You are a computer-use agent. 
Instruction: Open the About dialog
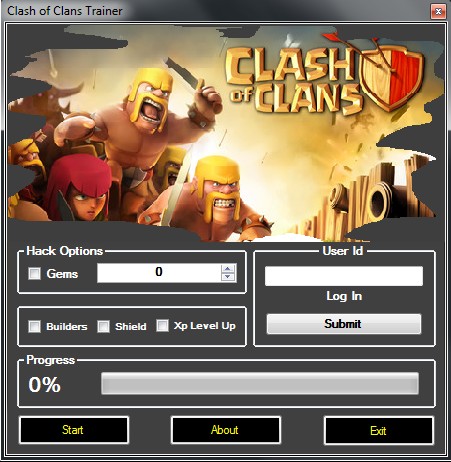(226, 430)
